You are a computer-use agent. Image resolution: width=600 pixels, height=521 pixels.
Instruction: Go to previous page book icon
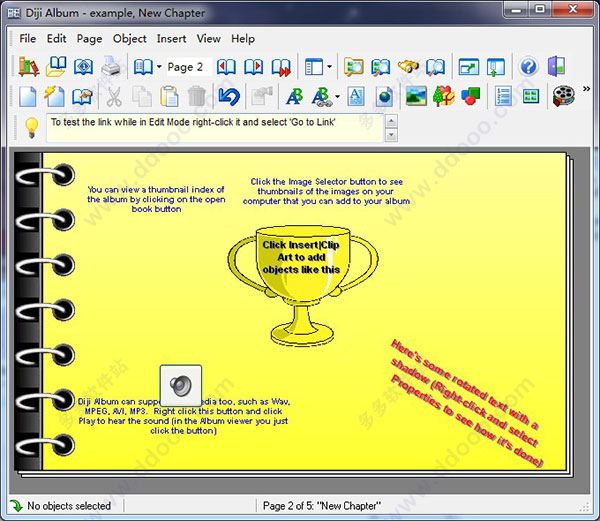226,67
